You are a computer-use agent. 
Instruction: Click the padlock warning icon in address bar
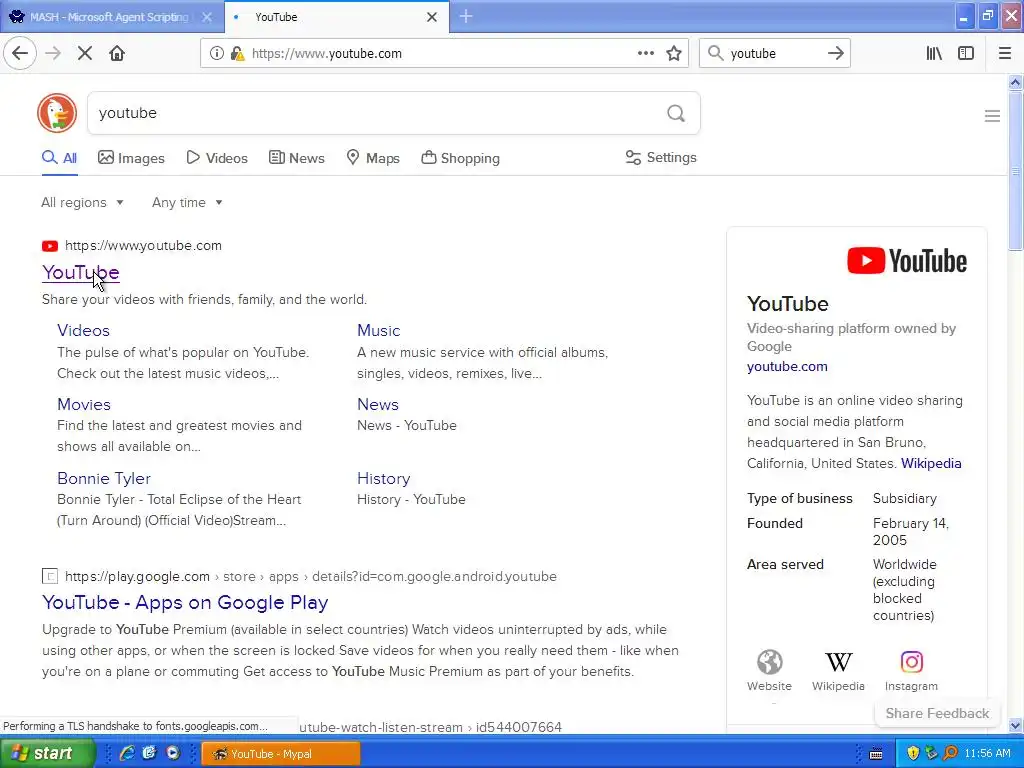point(238,54)
